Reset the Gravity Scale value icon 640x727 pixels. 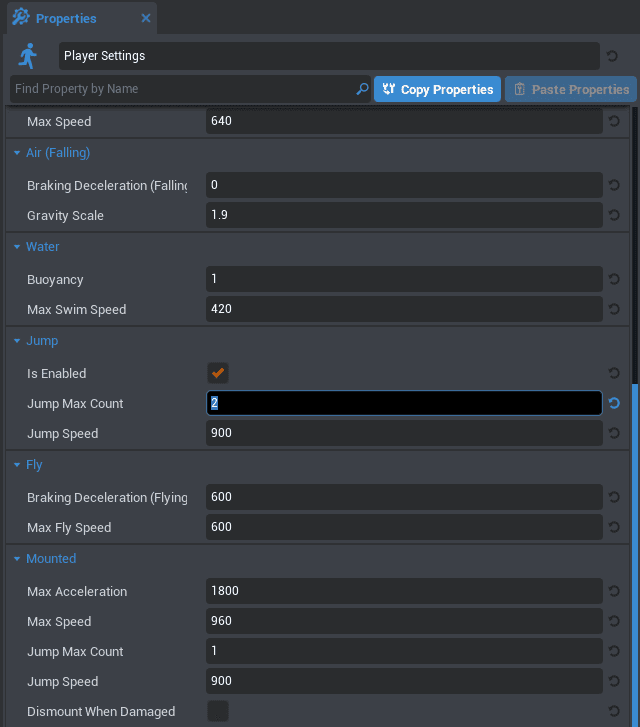pyautogui.click(x=613, y=216)
